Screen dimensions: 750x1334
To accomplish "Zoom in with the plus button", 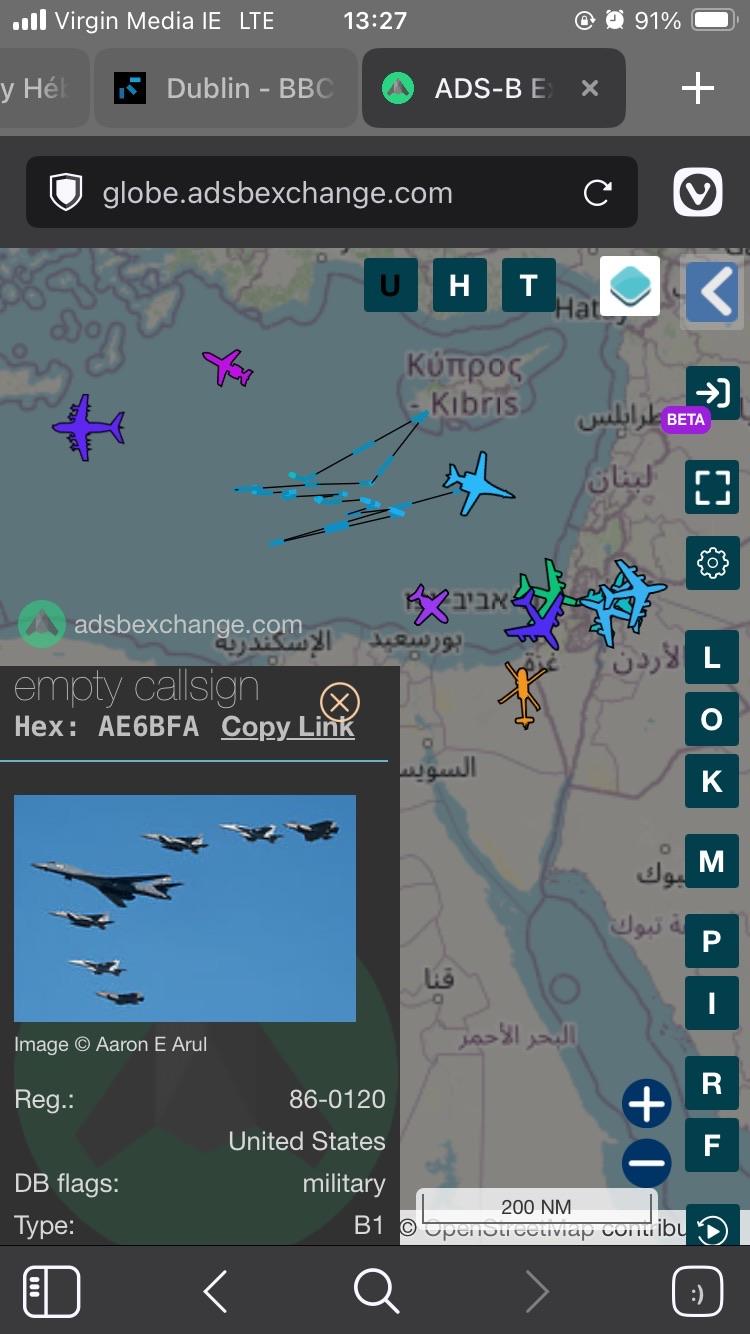I will tap(647, 1105).
